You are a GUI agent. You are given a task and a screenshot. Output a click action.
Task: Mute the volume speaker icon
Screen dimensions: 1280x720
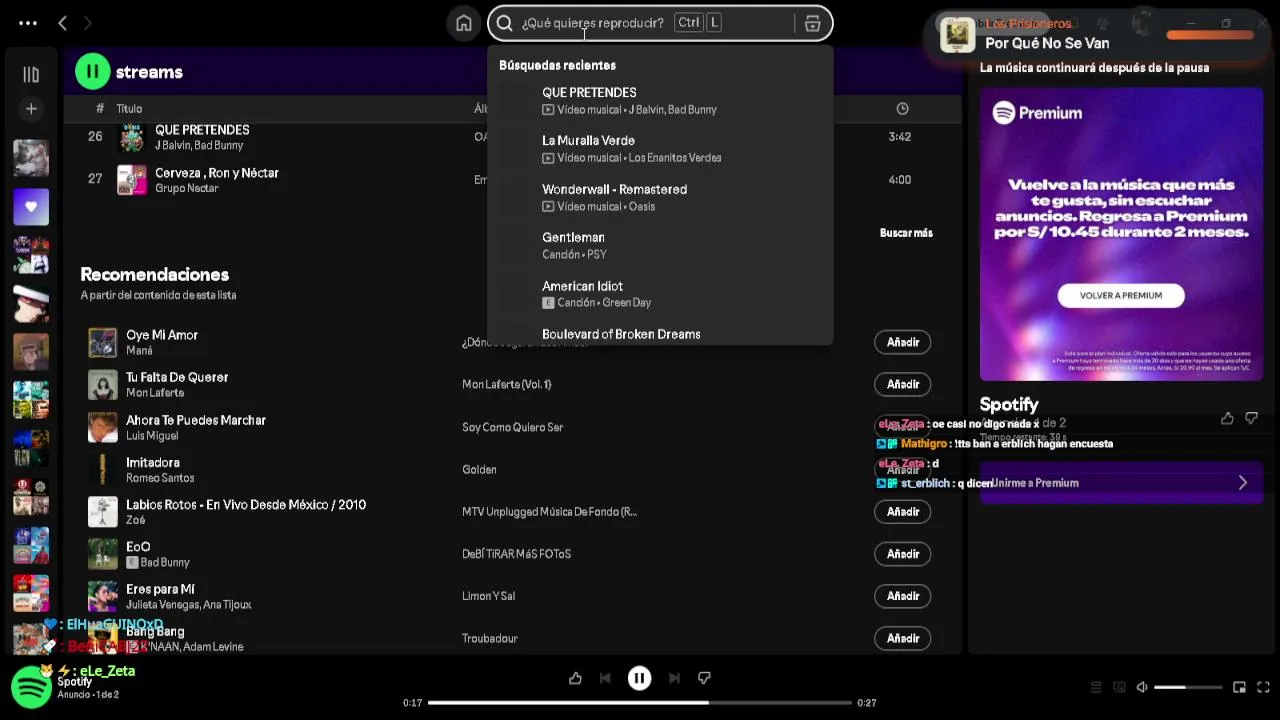pos(1142,687)
